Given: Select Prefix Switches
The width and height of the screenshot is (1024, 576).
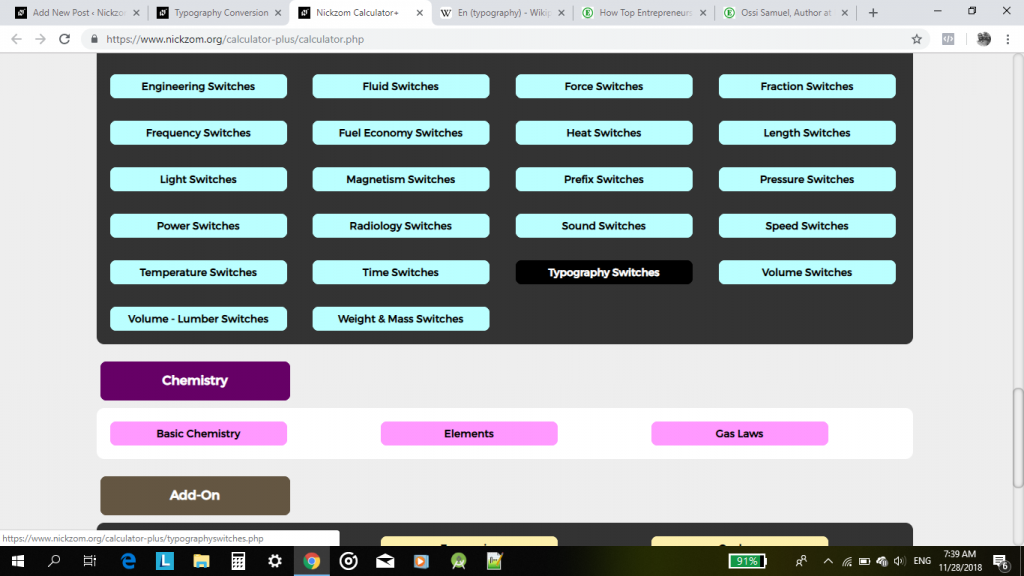Looking at the screenshot, I should pos(603,179).
